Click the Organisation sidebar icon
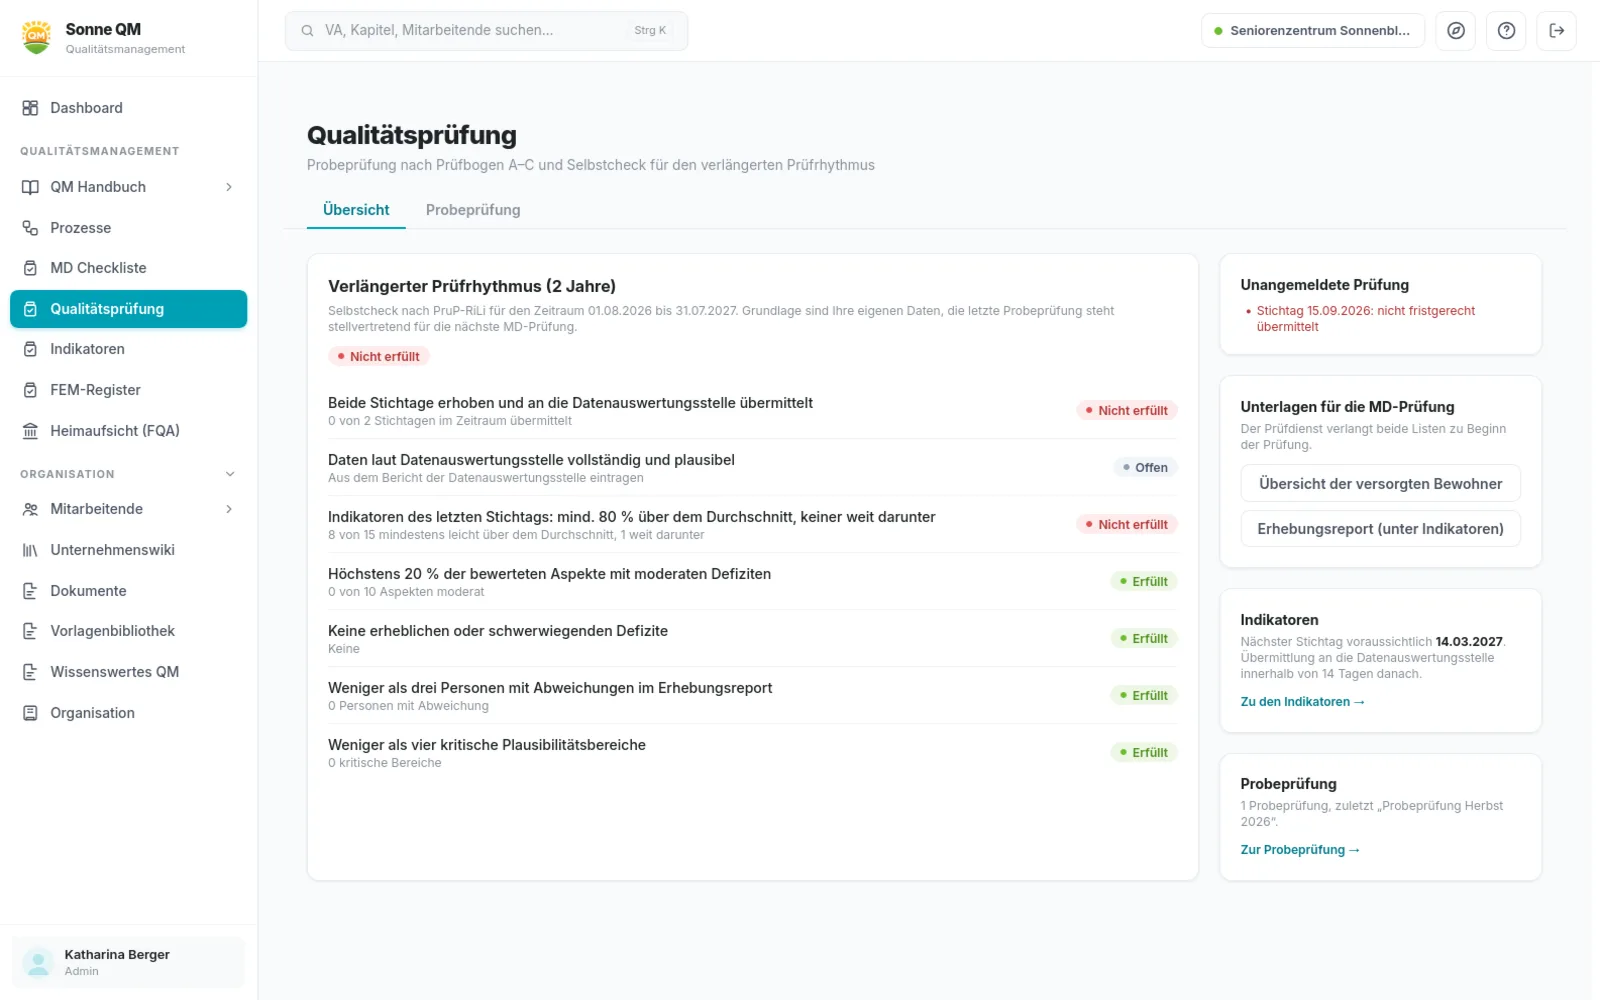 pos(30,713)
